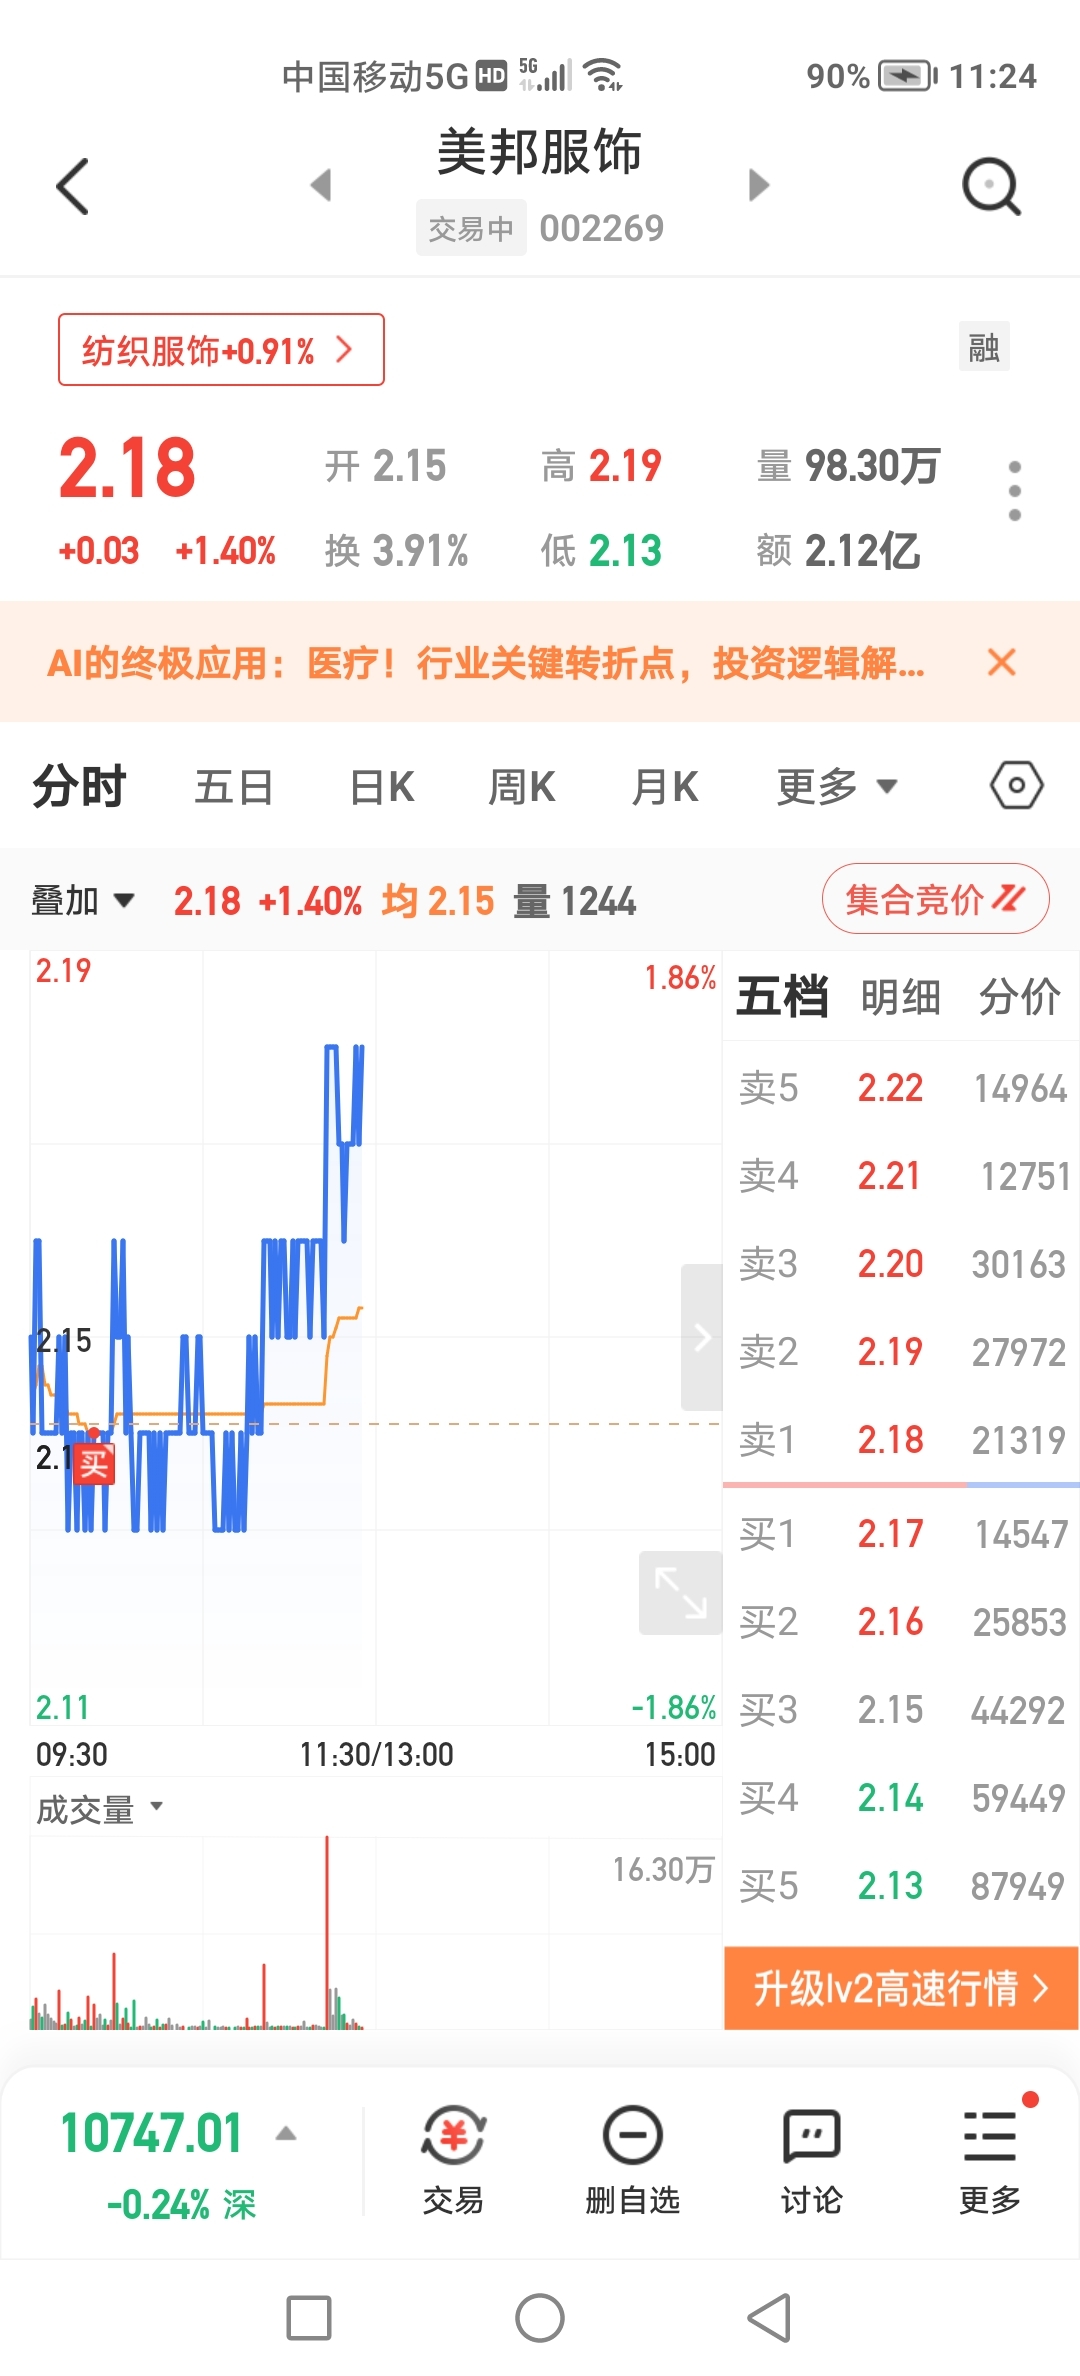The width and height of the screenshot is (1080, 2376).
Task: Open the 交易 trade icon
Action: [x=453, y=2161]
